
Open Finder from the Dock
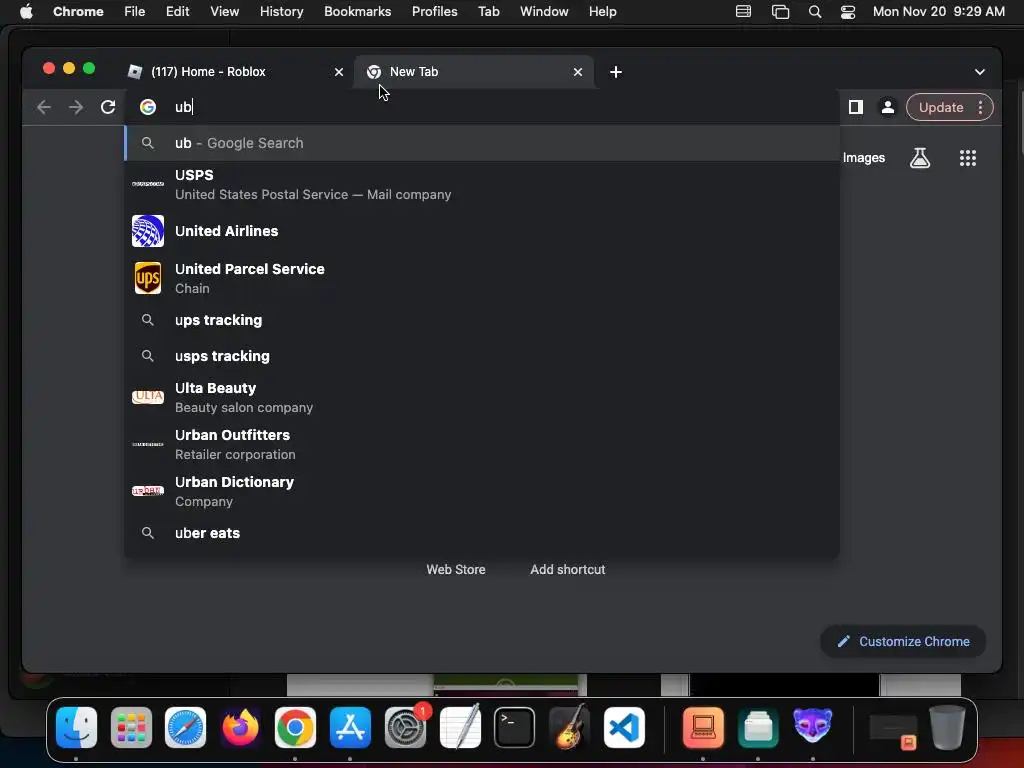tap(76, 728)
